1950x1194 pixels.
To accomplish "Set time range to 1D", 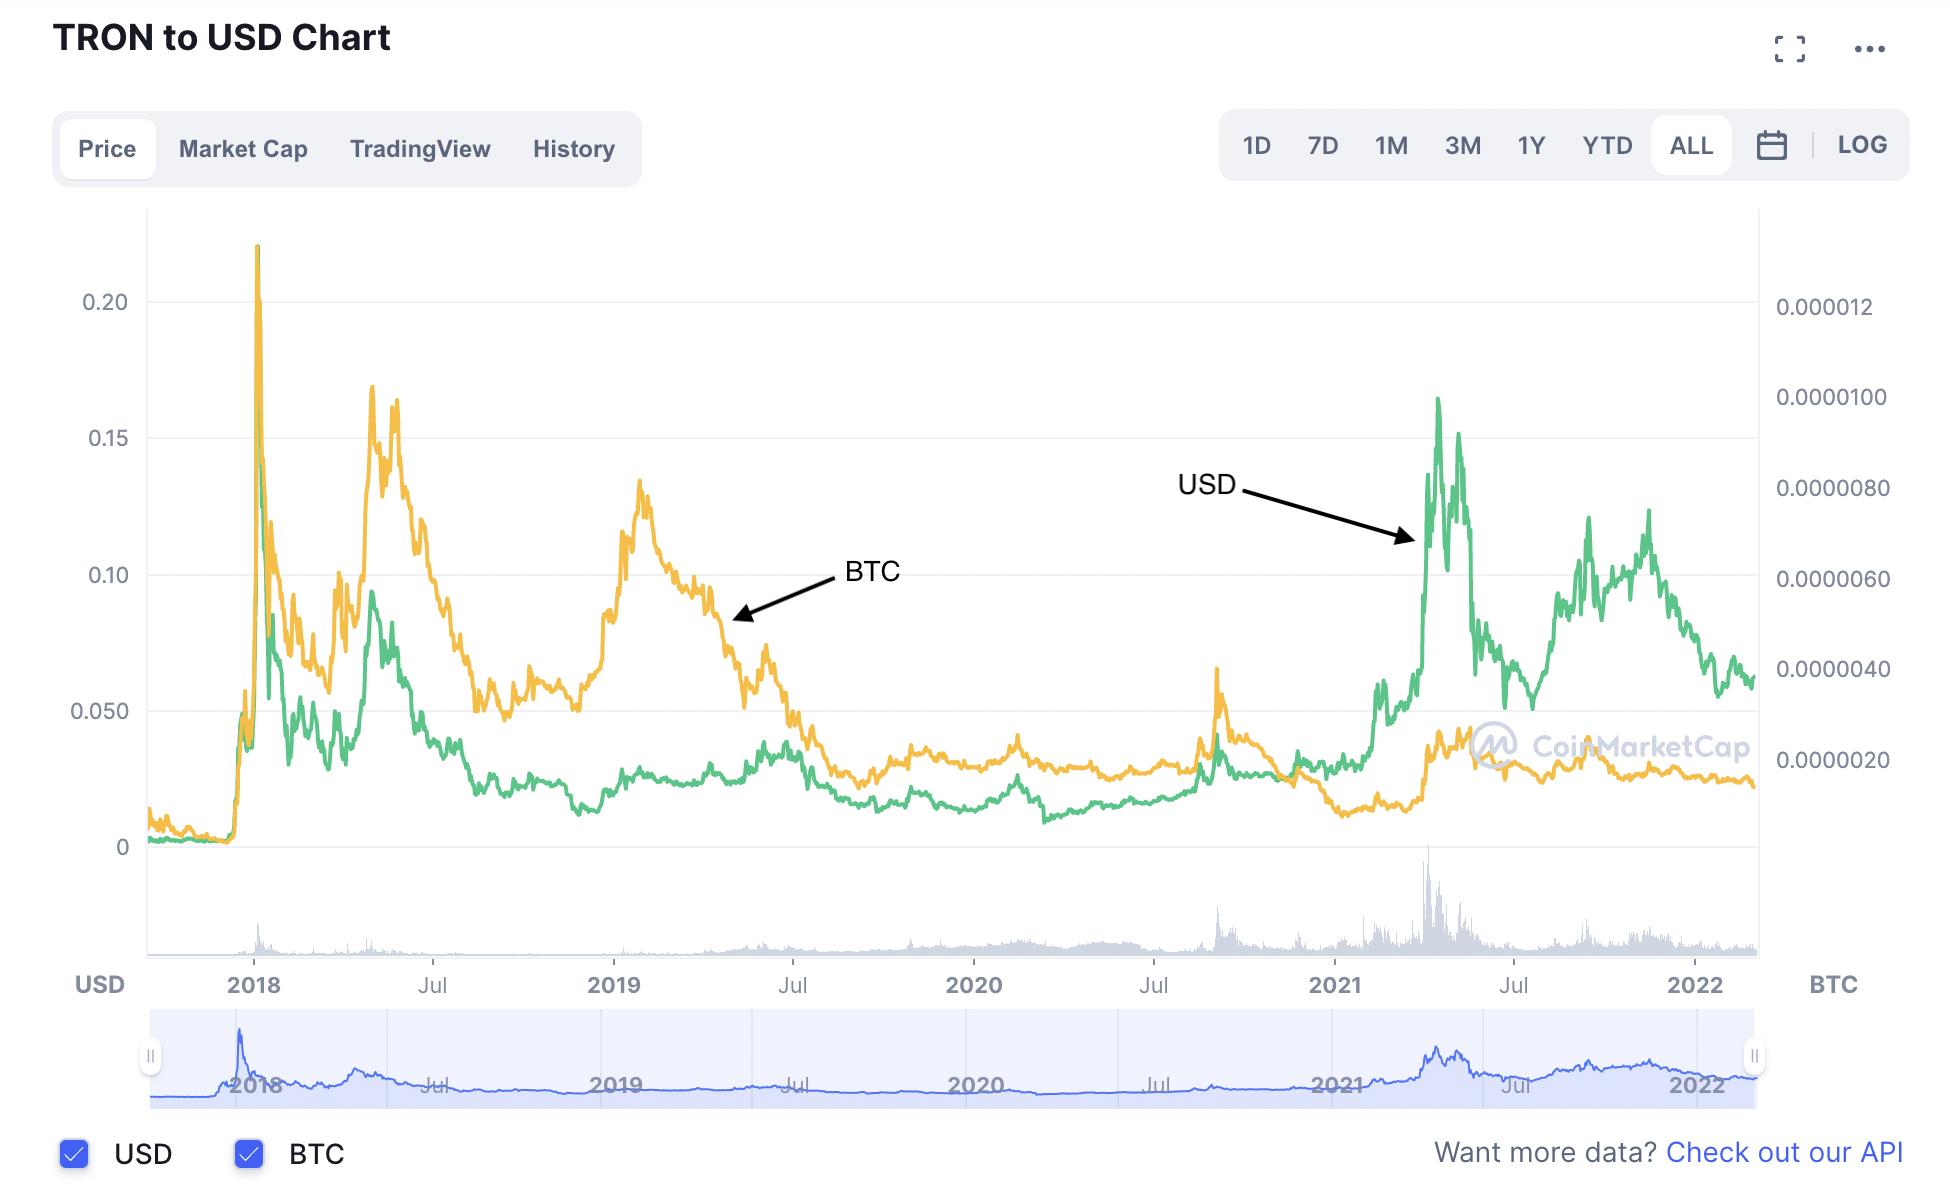I will [x=1256, y=146].
